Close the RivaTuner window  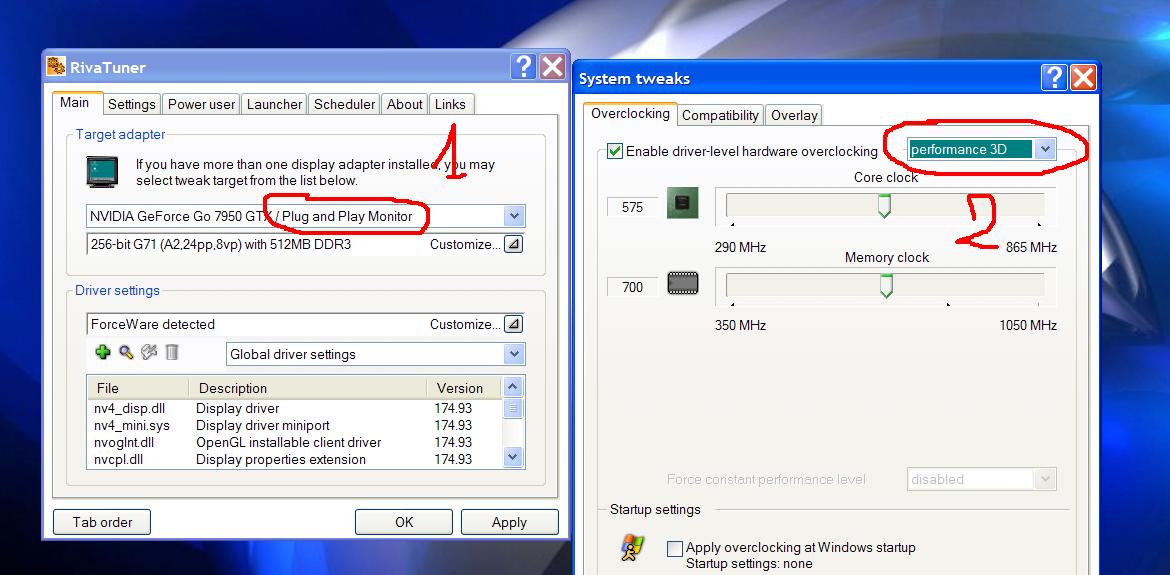coord(552,66)
